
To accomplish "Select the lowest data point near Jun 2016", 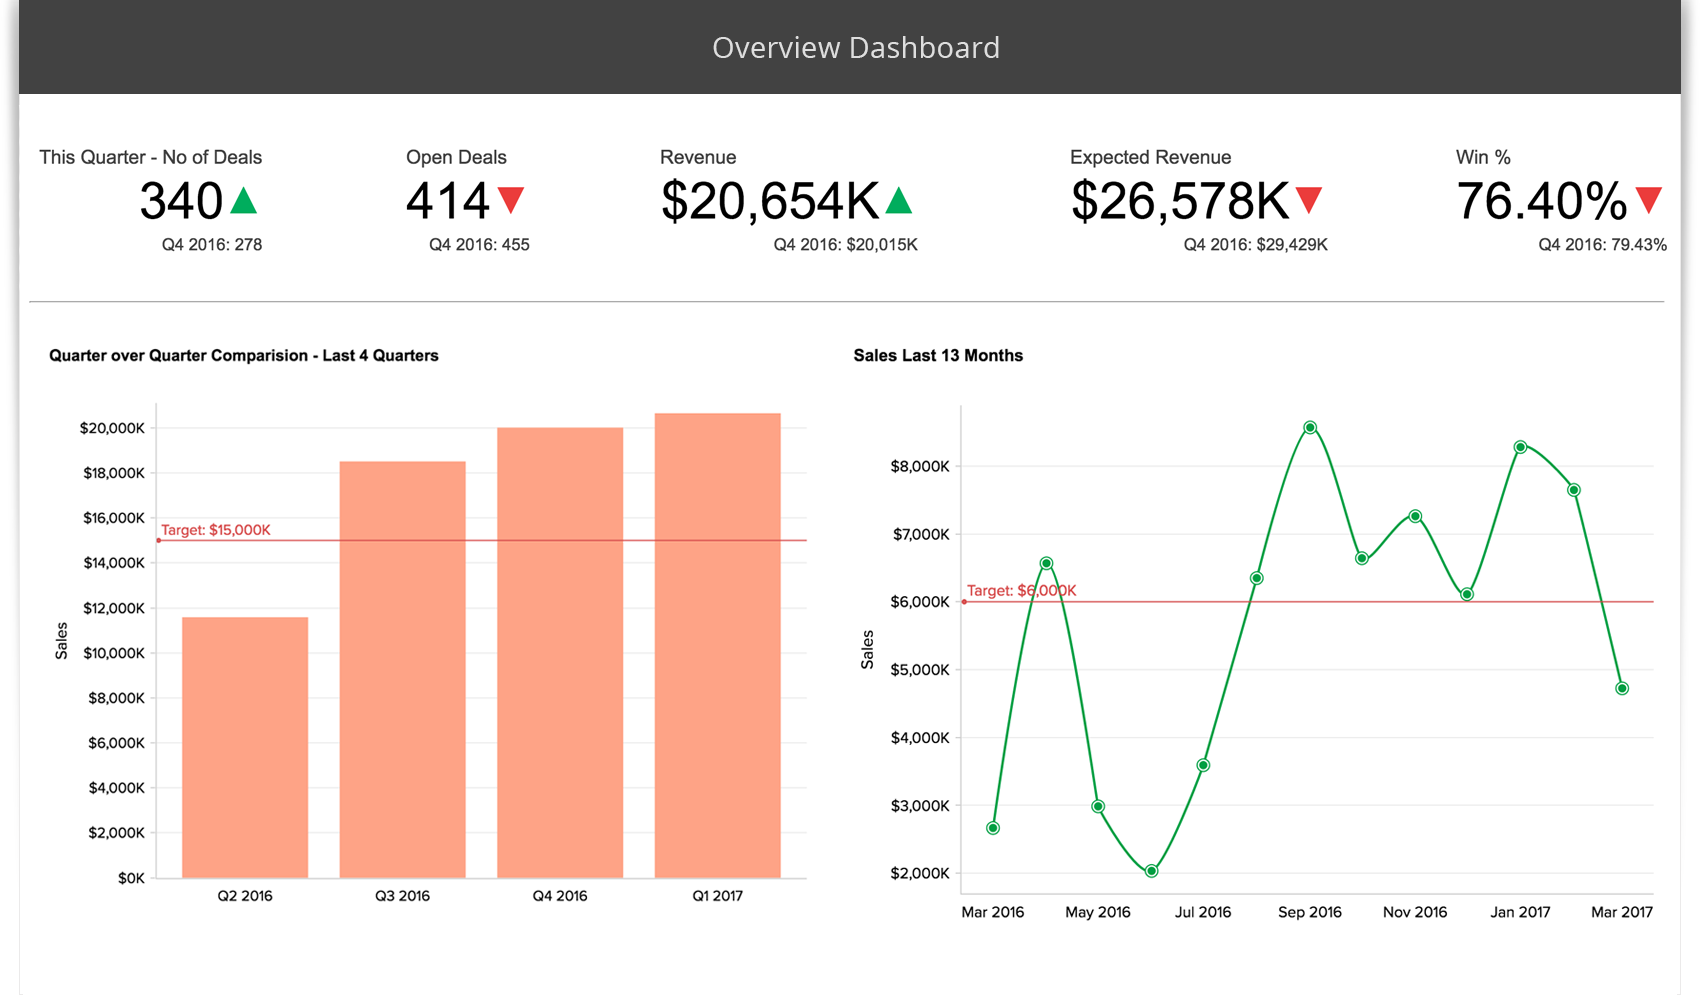I will pos(1151,871).
